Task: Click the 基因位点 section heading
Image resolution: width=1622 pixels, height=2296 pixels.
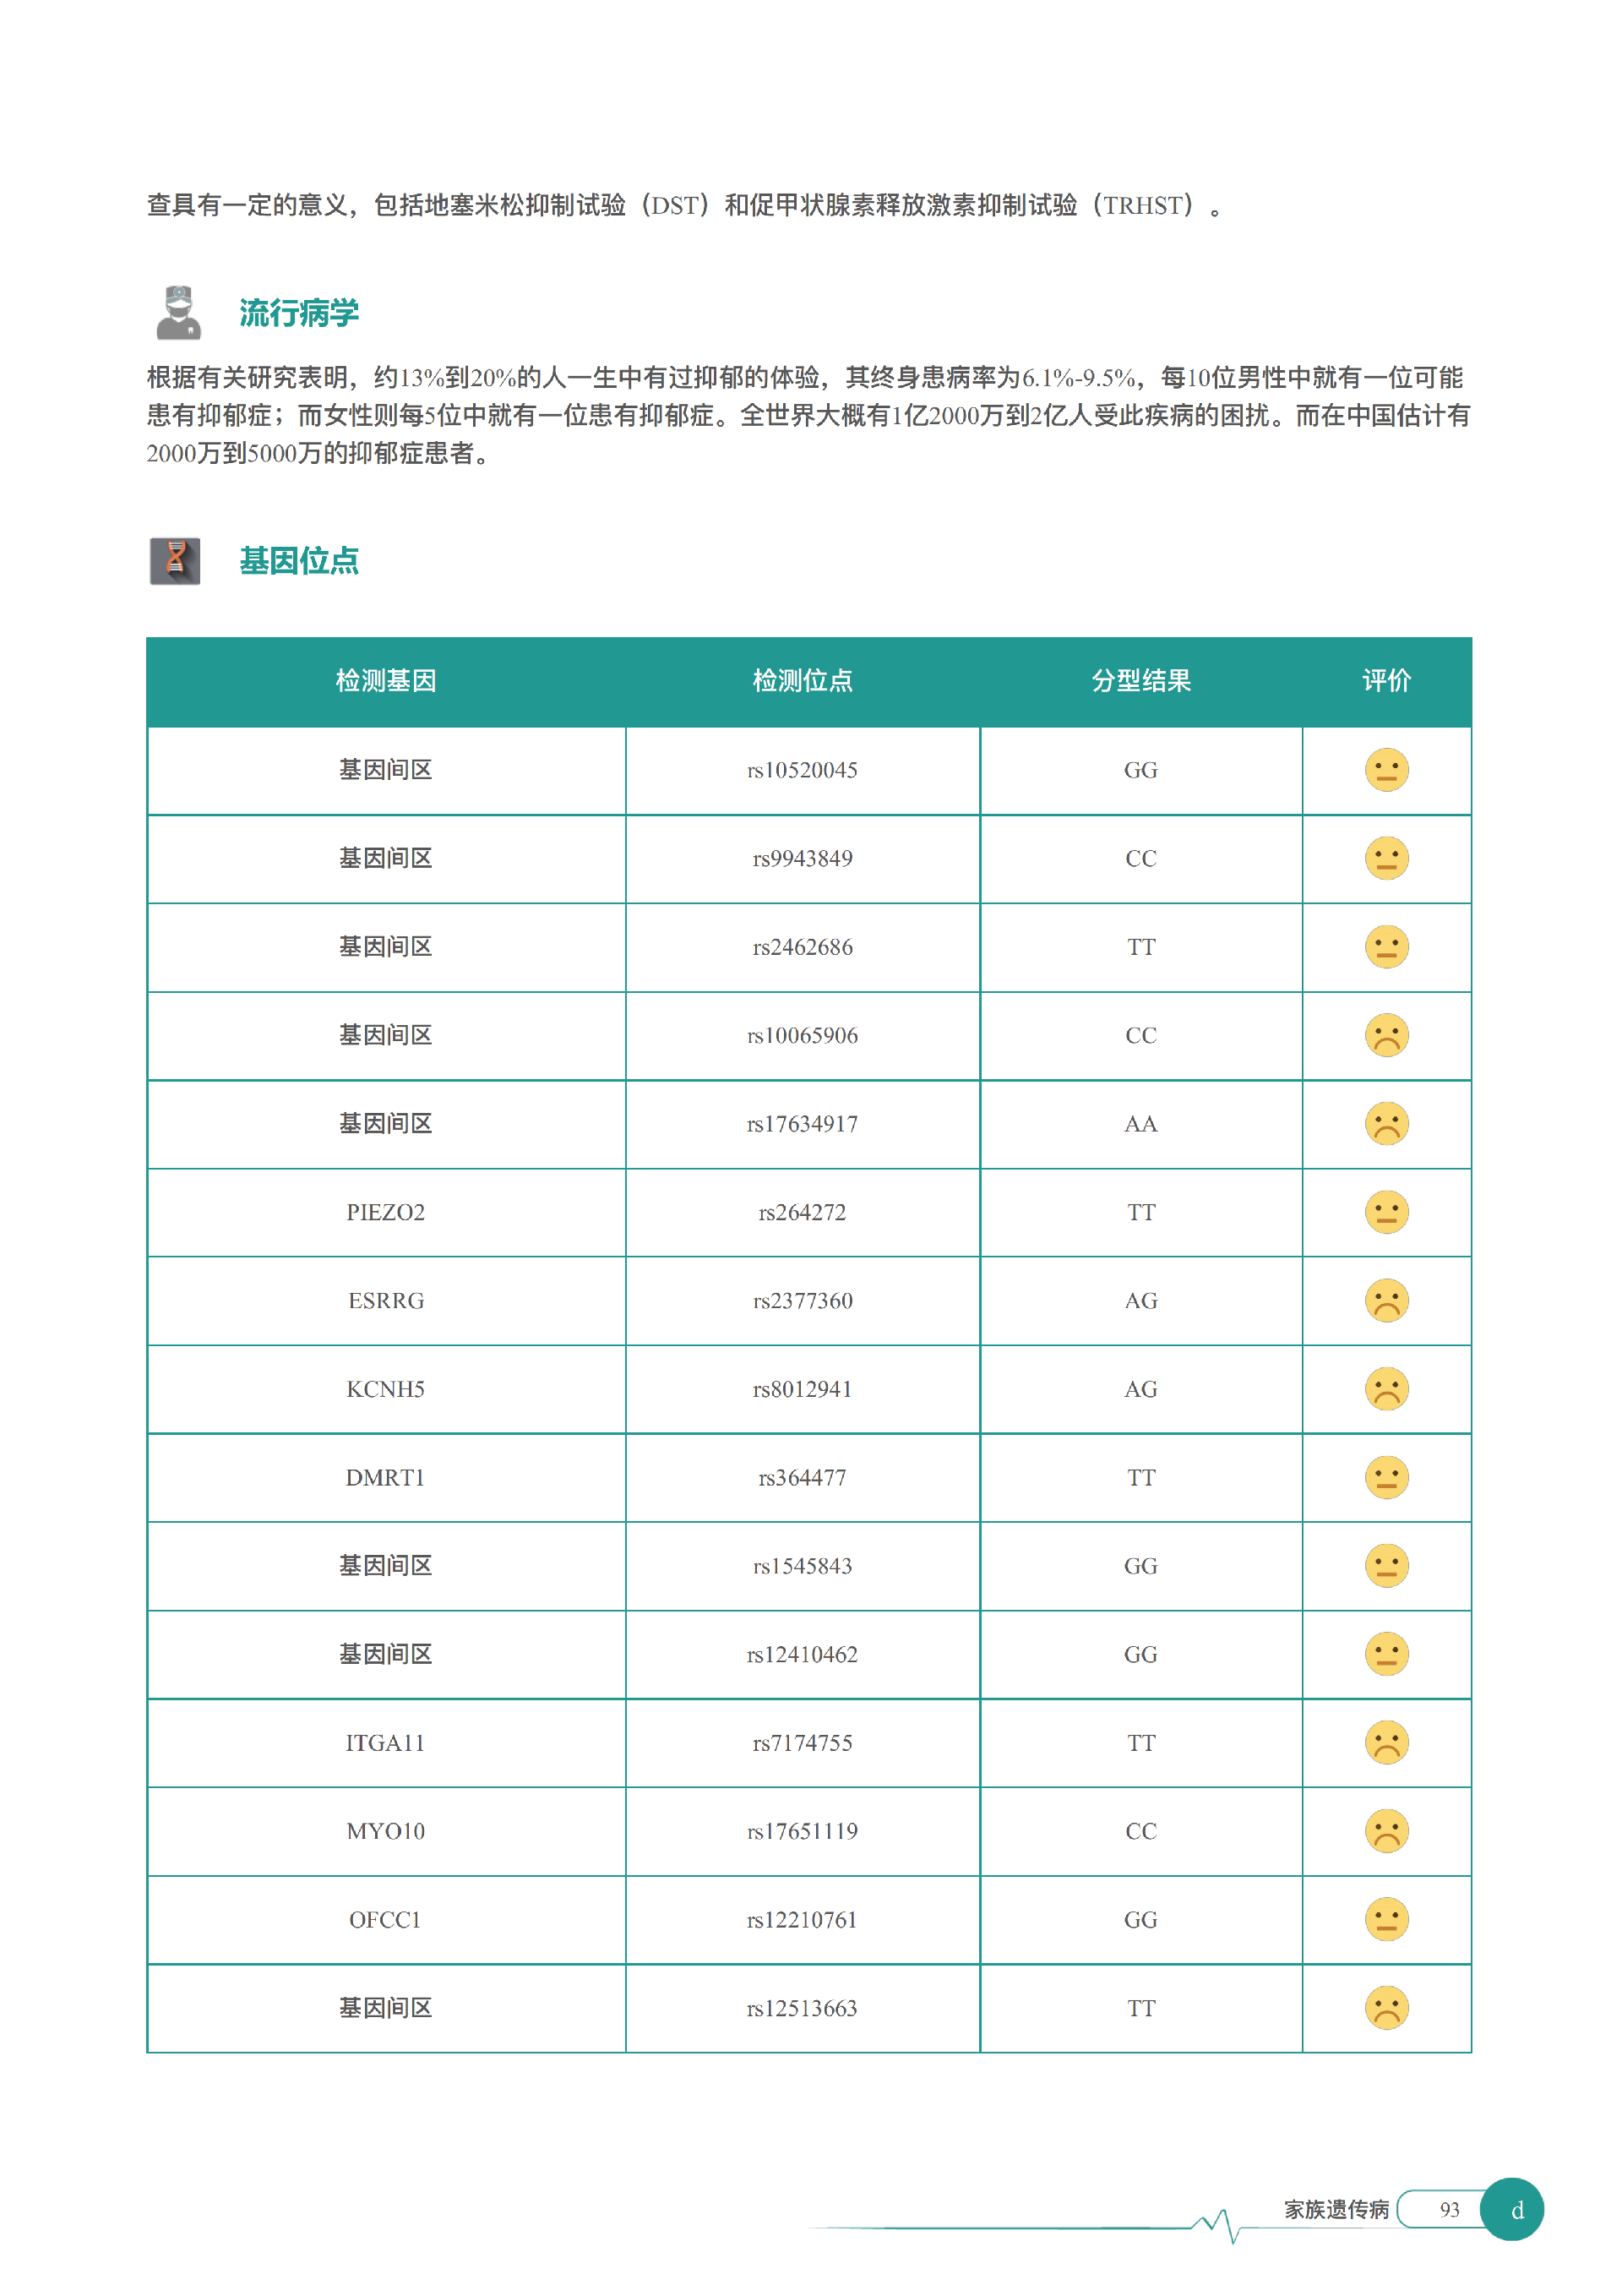Action: pos(299,561)
